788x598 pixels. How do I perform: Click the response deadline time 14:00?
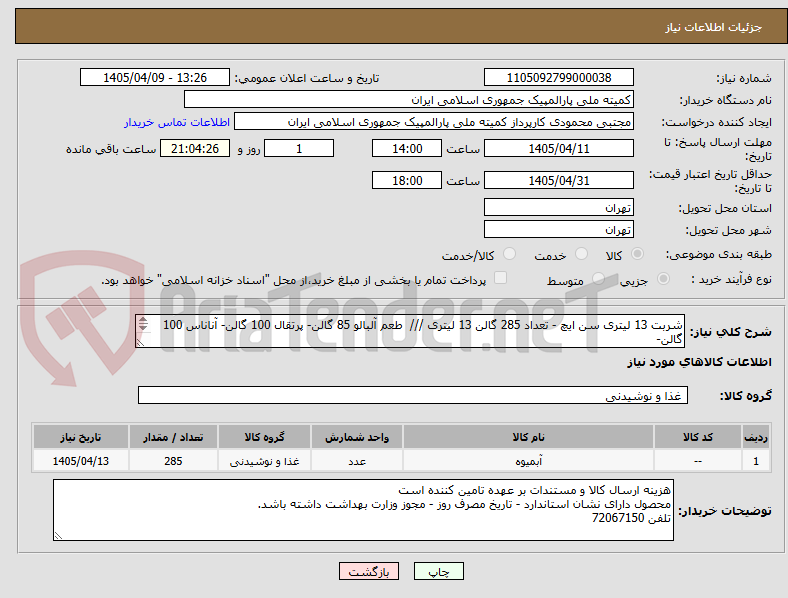pyautogui.click(x=407, y=148)
